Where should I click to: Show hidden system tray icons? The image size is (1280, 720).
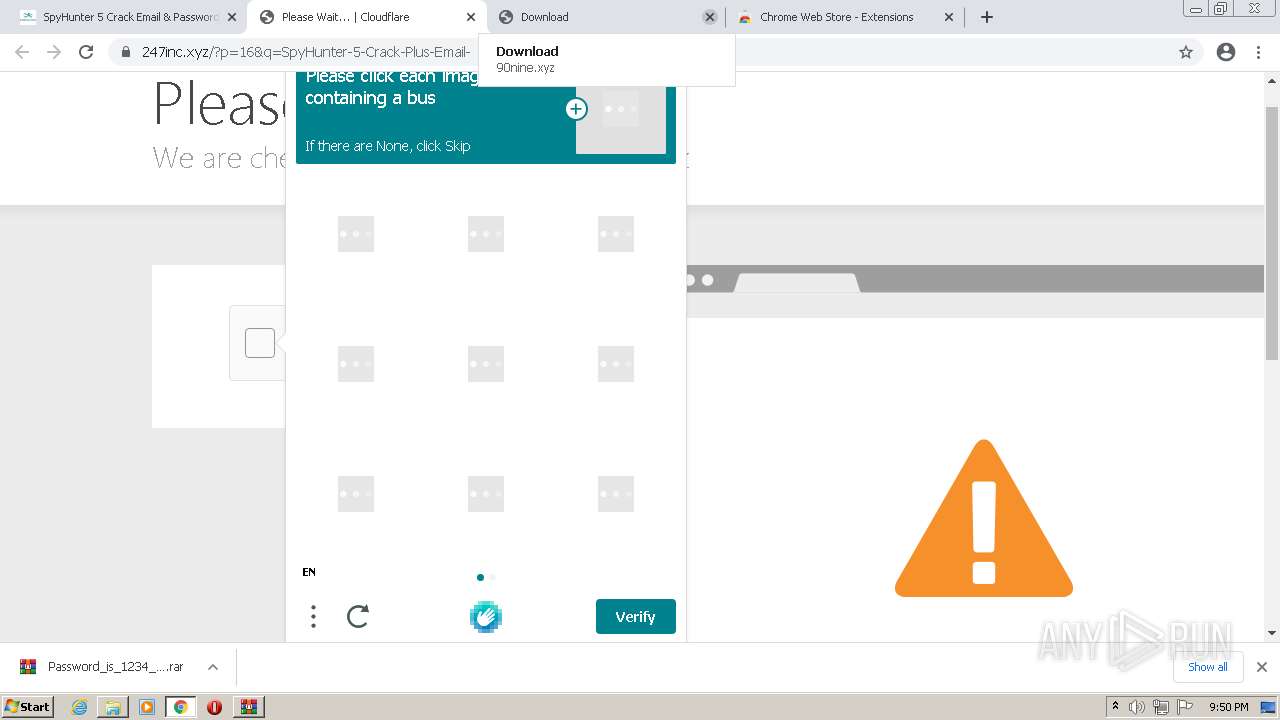click(x=1116, y=707)
